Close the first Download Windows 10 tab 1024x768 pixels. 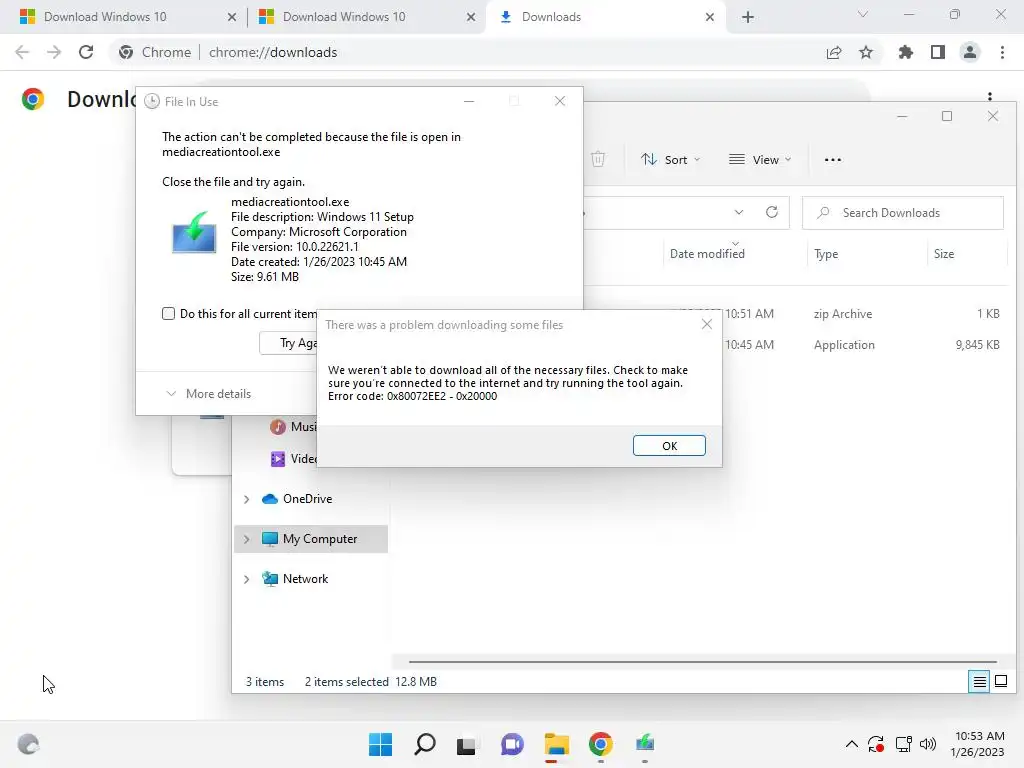tap(231, 17)
